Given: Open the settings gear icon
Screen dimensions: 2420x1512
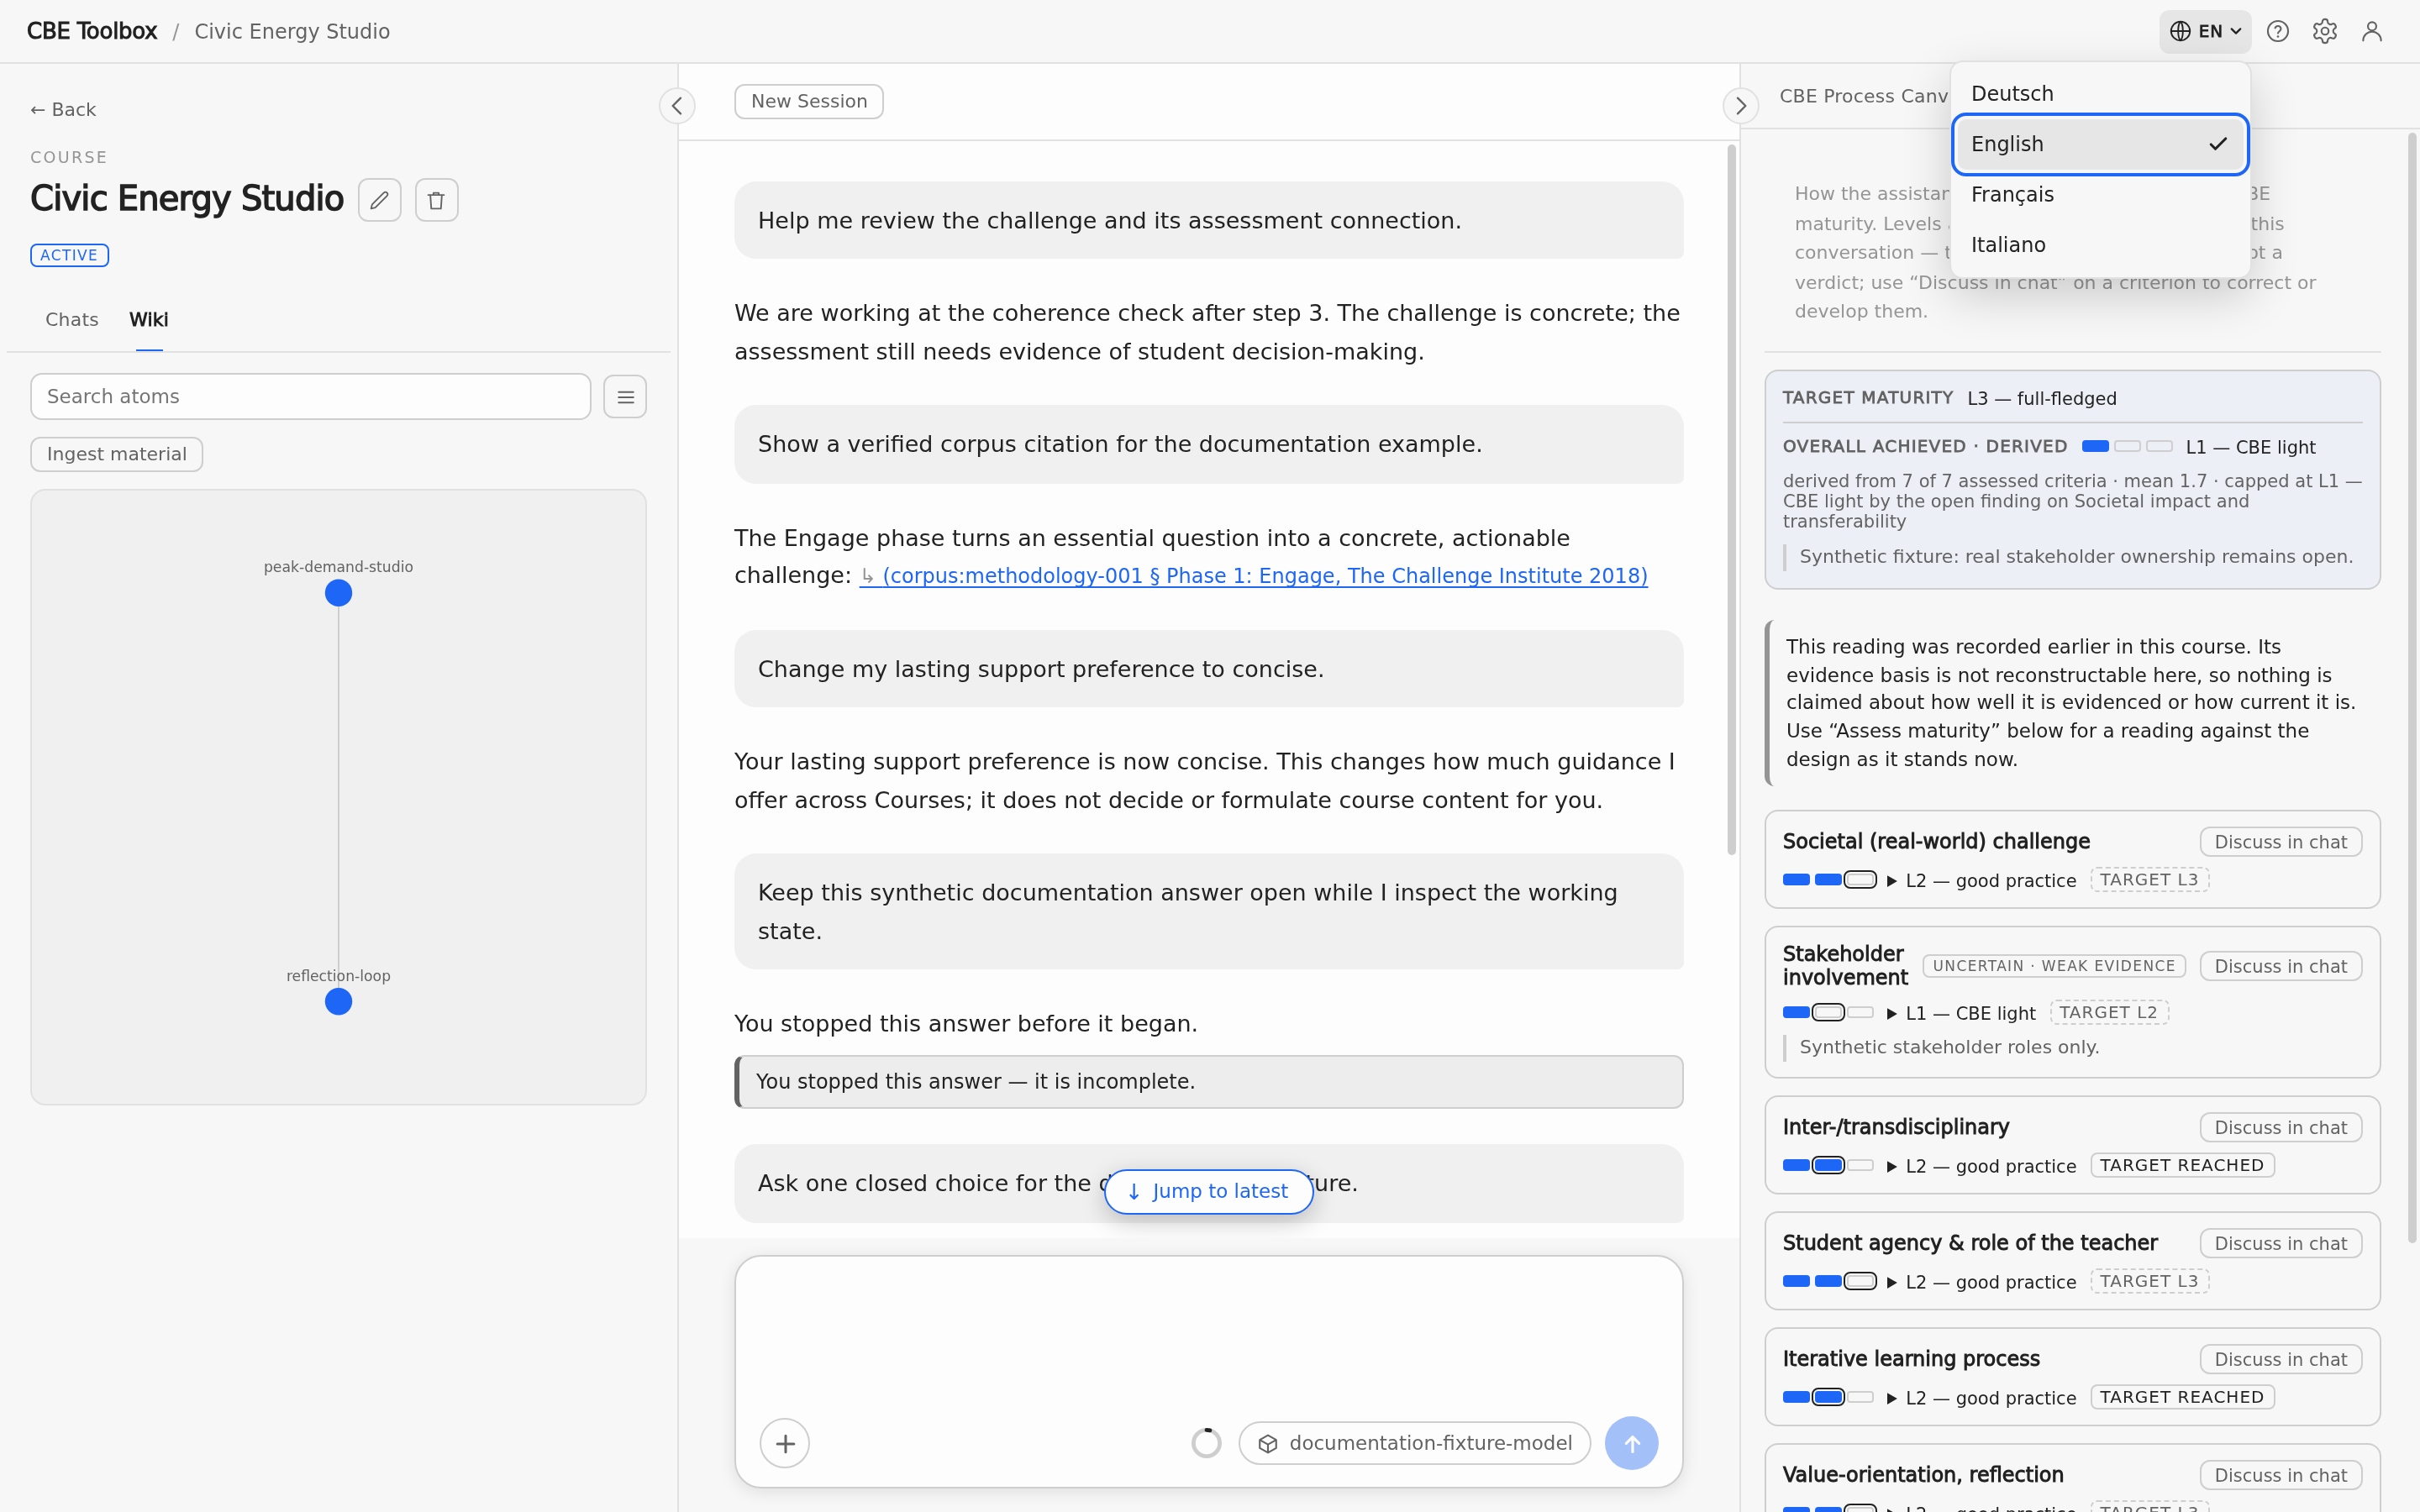Looking at the screenshot, I should click(x=2324, y=31).
